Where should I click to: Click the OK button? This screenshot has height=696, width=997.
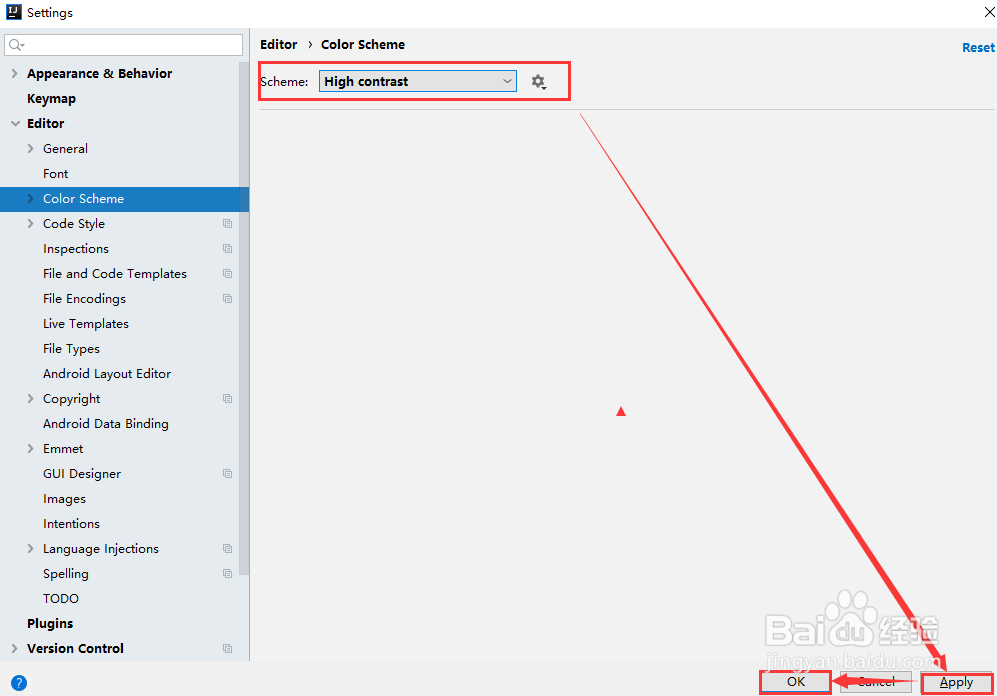(x=795, y=682)
